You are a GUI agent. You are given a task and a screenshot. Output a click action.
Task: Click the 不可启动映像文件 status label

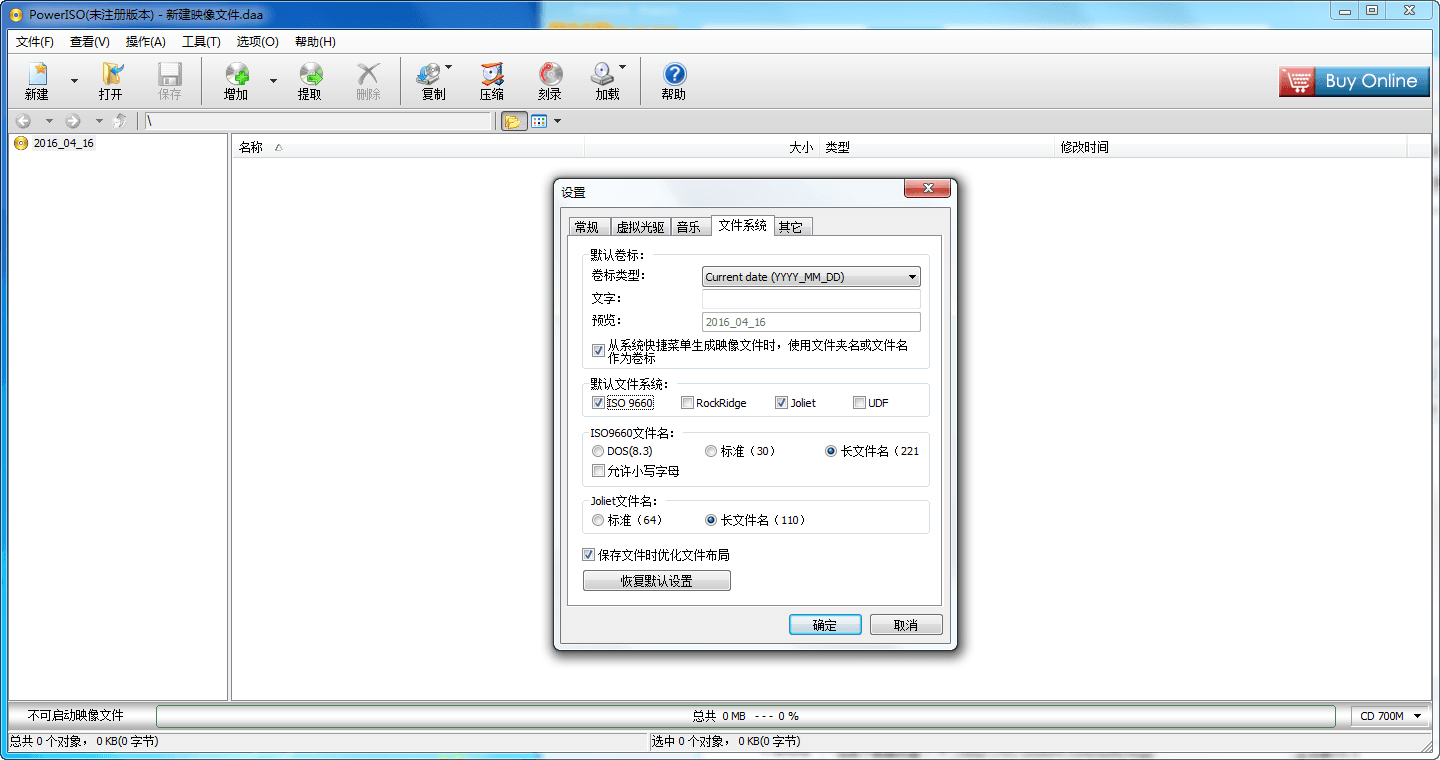76,716
